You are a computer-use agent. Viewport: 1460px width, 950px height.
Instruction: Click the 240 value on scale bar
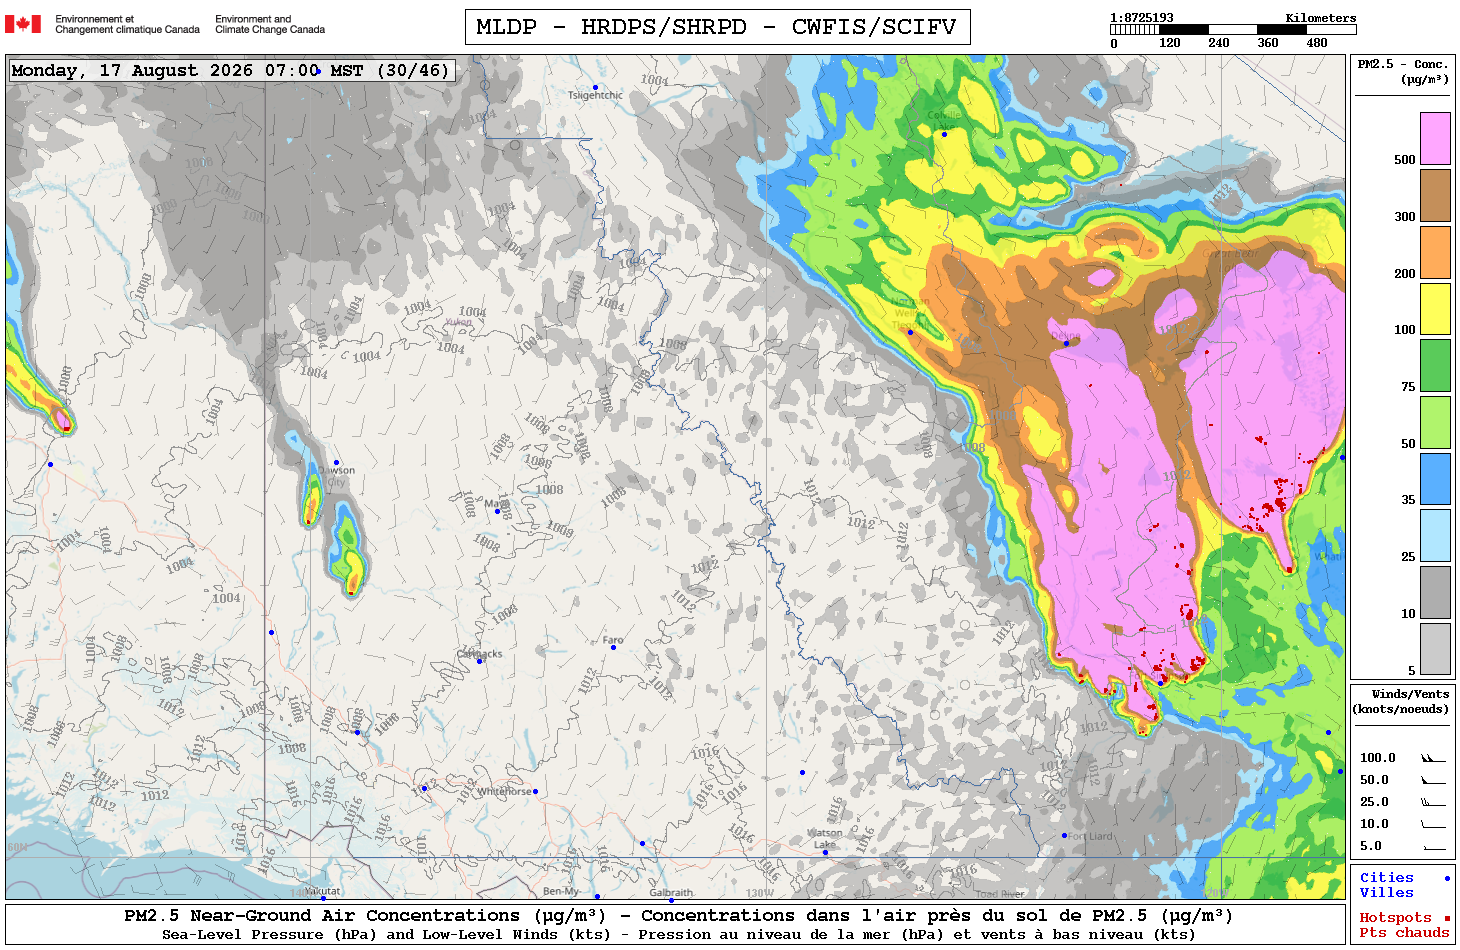tap(1219, 43)
